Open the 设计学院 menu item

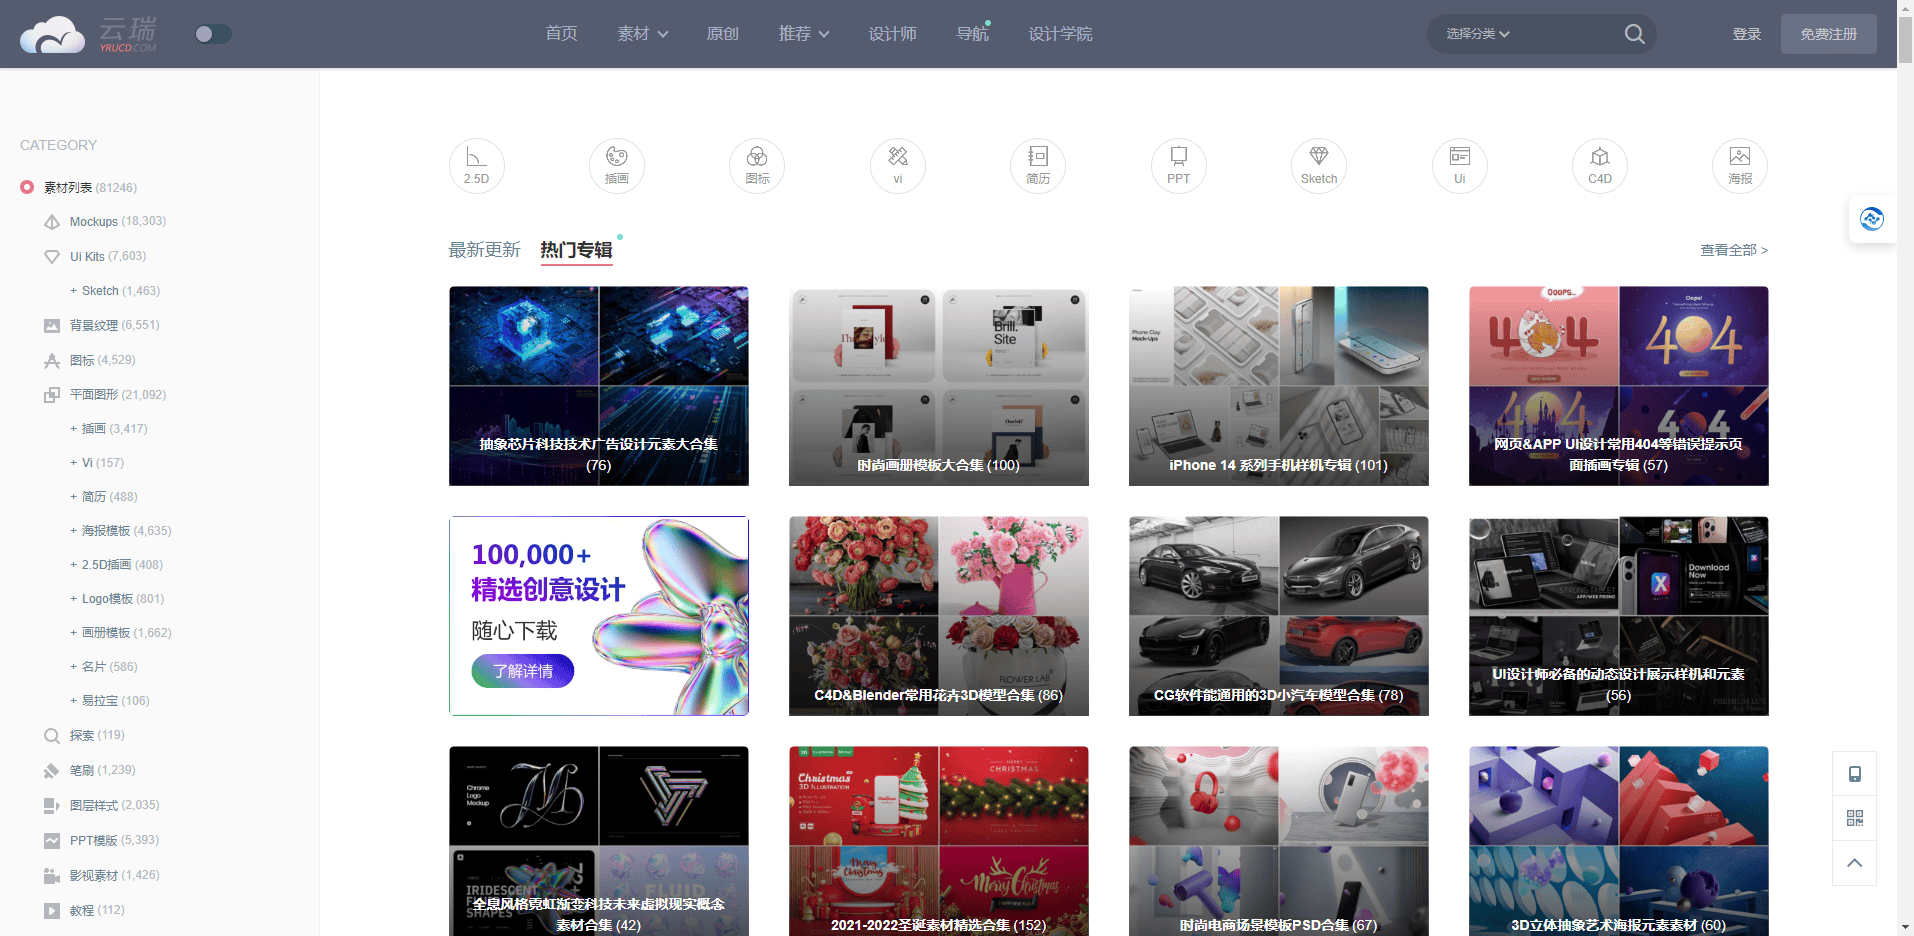tap(1060, 34)
